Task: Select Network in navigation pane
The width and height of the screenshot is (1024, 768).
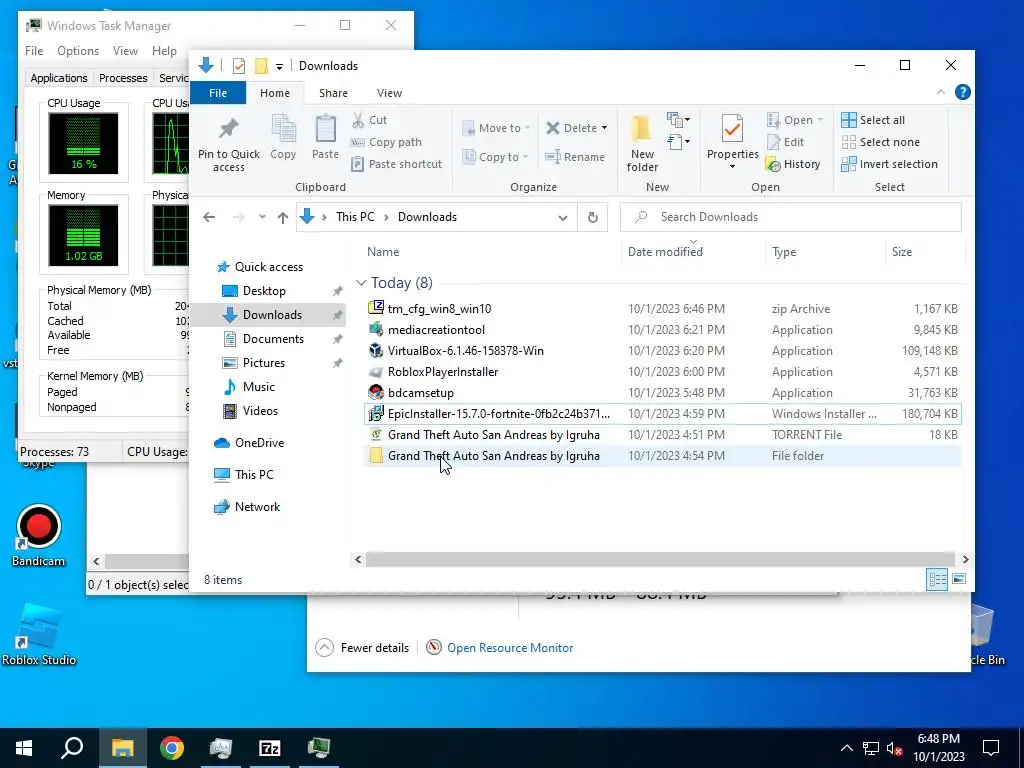Action: [257, 507]
